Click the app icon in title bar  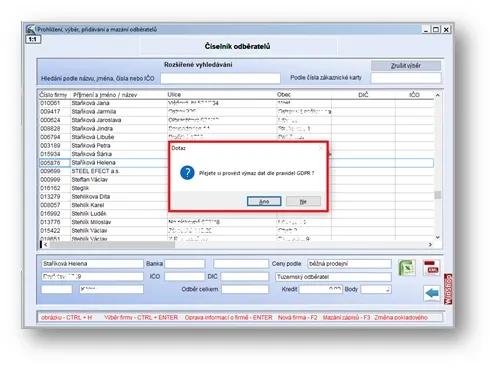[30, 29]
